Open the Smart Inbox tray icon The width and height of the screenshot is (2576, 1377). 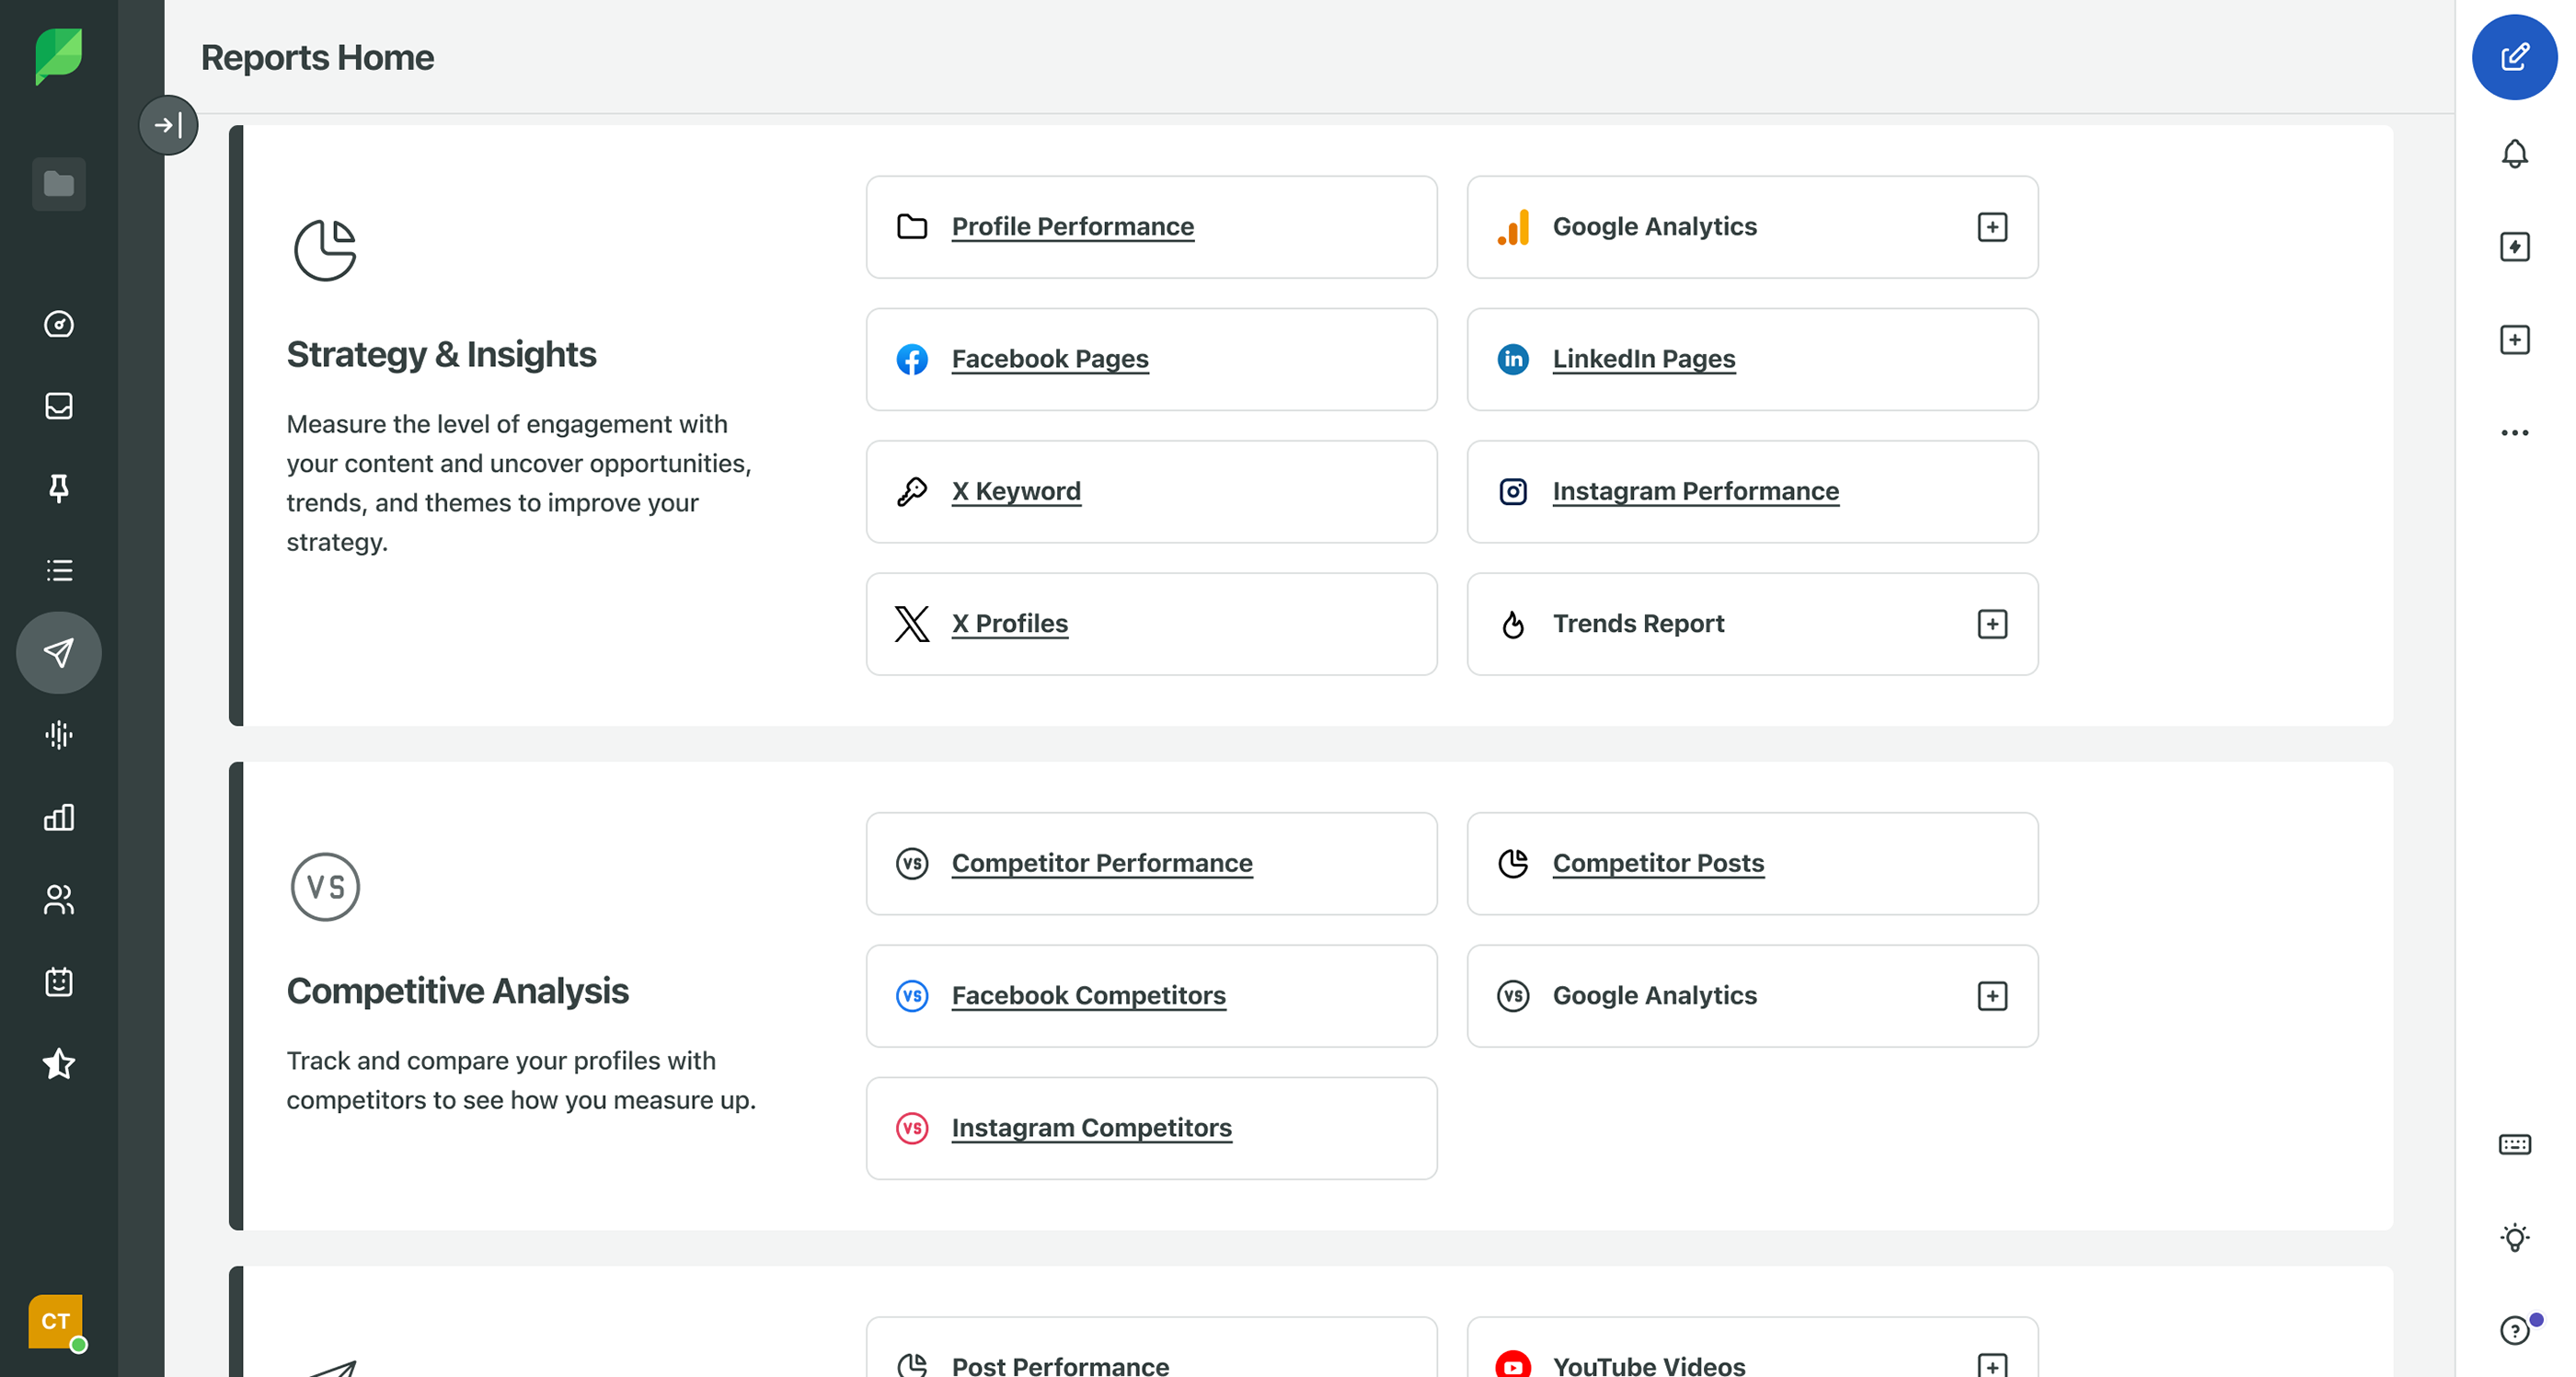click(59, 406)
